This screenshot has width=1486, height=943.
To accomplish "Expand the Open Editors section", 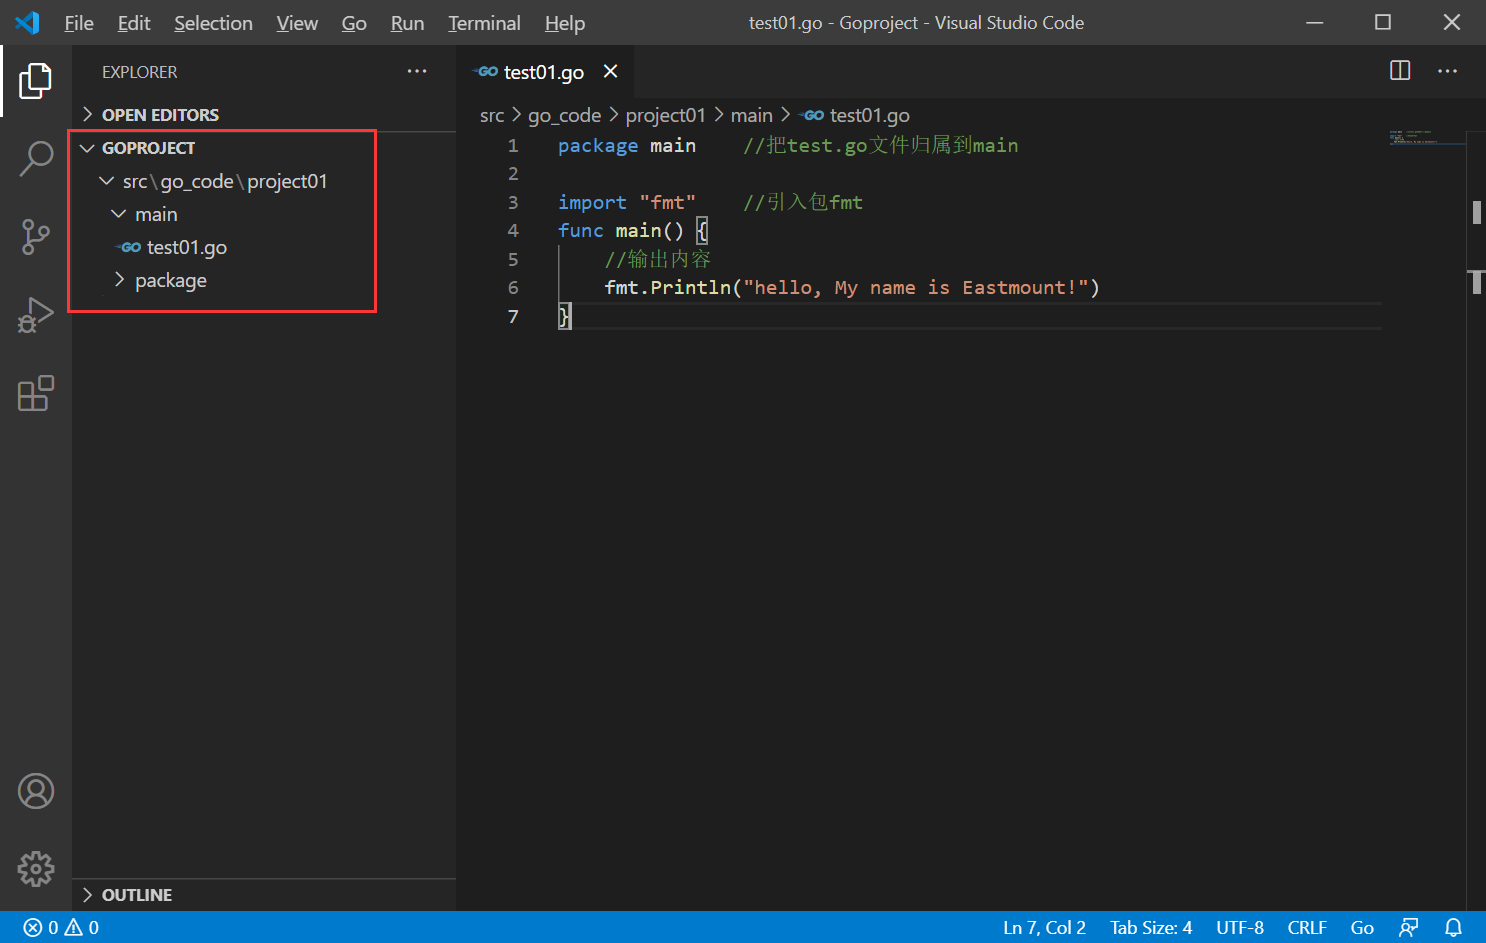I will (x=264, y=114).
